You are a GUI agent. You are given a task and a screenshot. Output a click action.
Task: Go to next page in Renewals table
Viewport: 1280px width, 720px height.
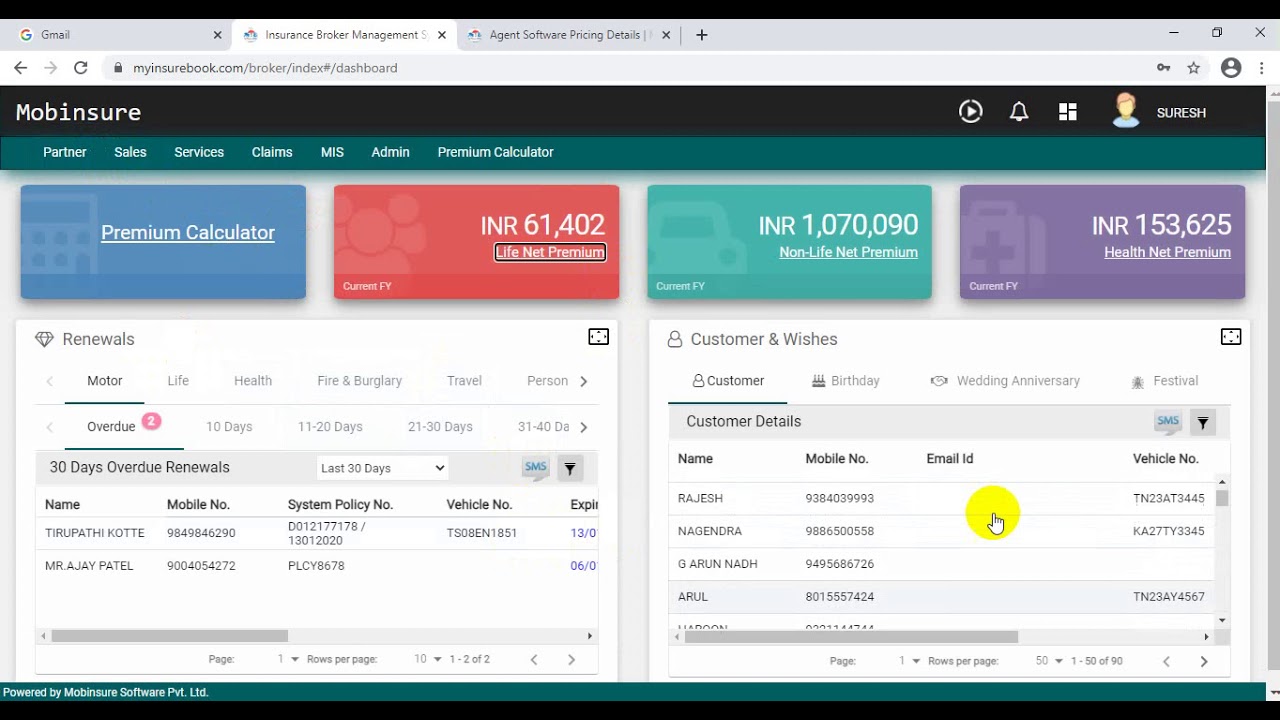tap(571, 659)
